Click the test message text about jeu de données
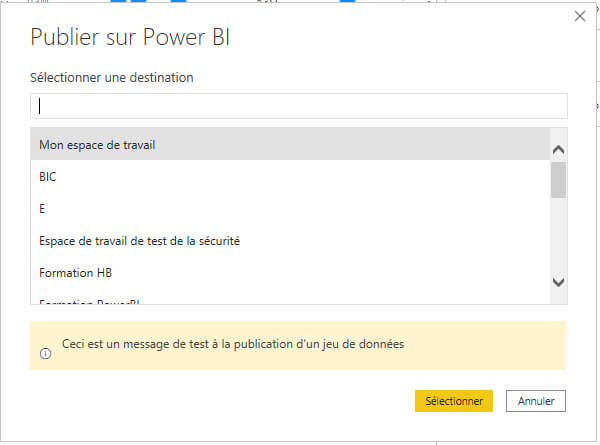The image size is (600, 445). (x=233, y=344)
